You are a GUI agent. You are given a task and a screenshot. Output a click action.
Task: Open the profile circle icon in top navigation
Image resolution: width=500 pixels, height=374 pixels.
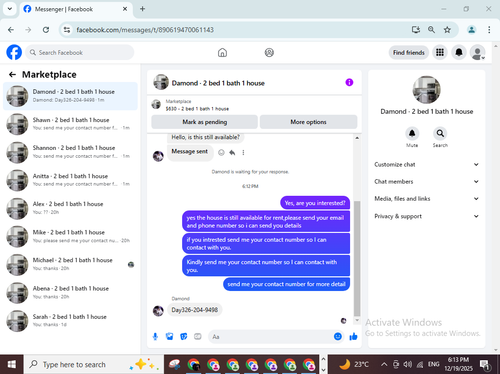coord(269,53)
